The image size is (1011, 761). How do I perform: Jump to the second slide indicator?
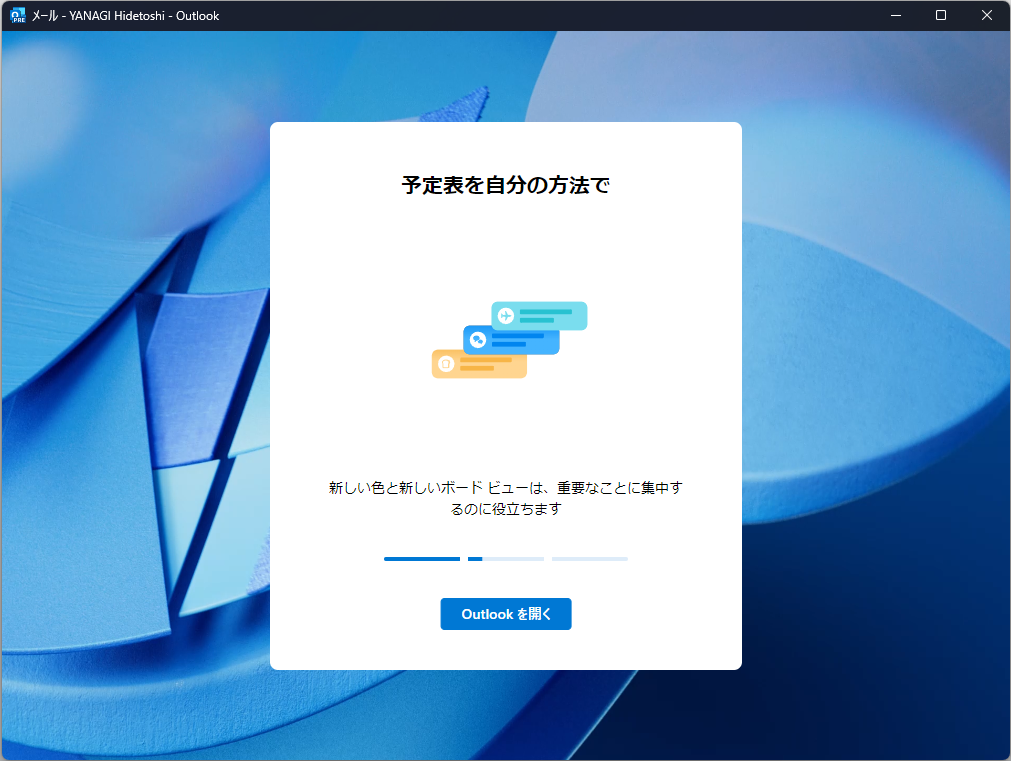coord(505,558)
